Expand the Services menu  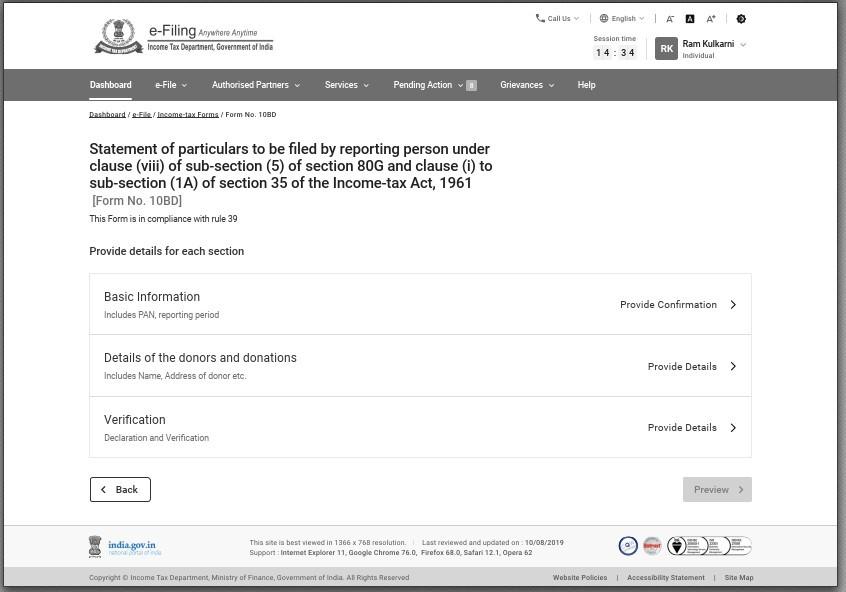(x=346, y=85)
